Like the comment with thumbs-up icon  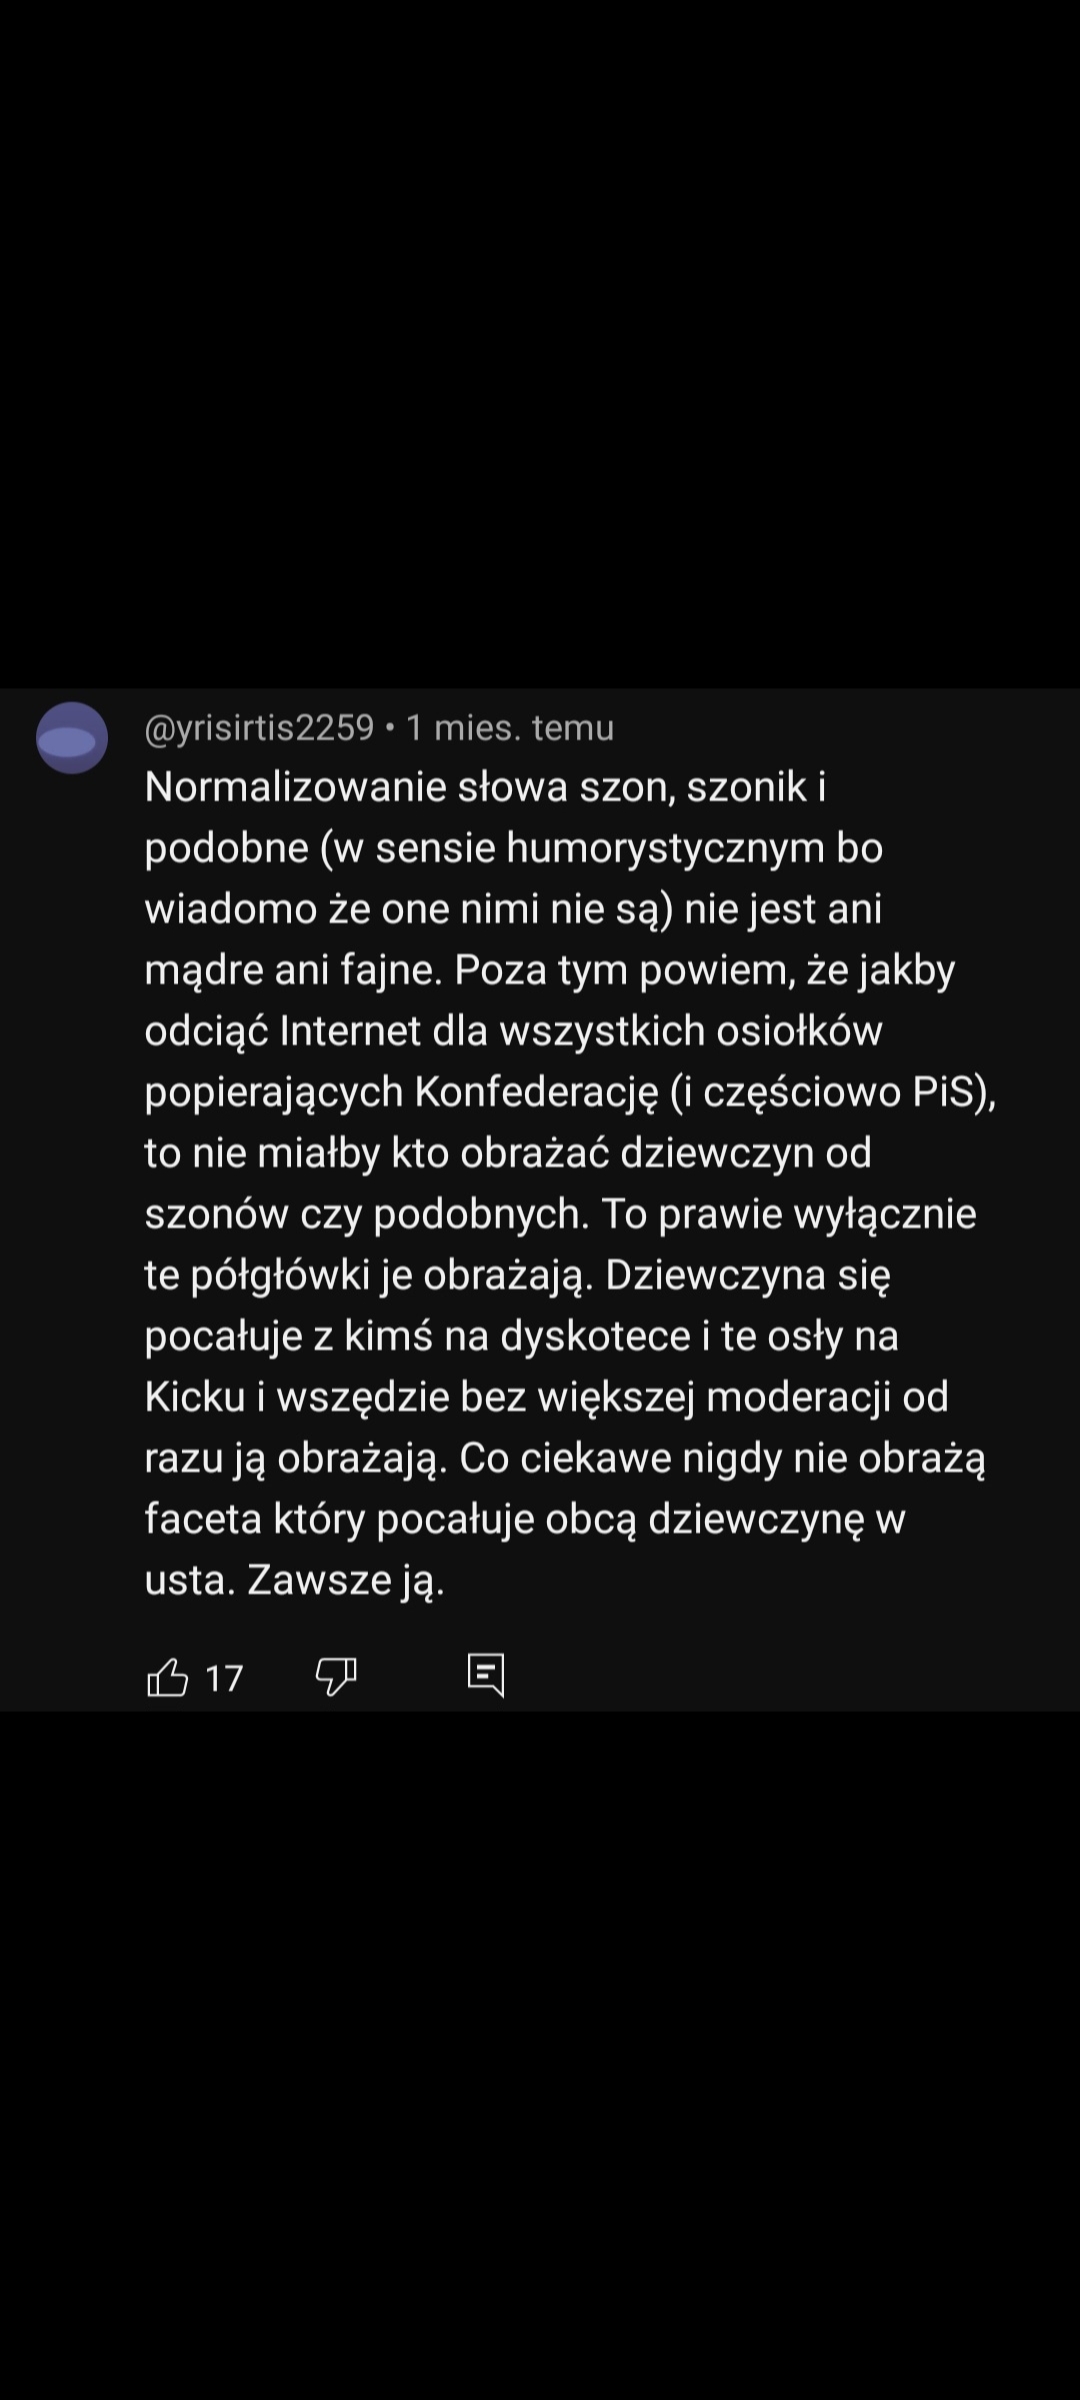click(x=167, y=1677)
